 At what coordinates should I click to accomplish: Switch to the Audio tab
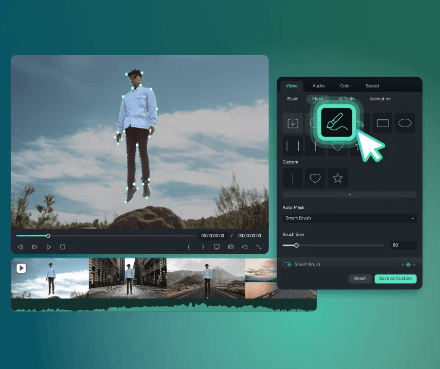(319, 86)
